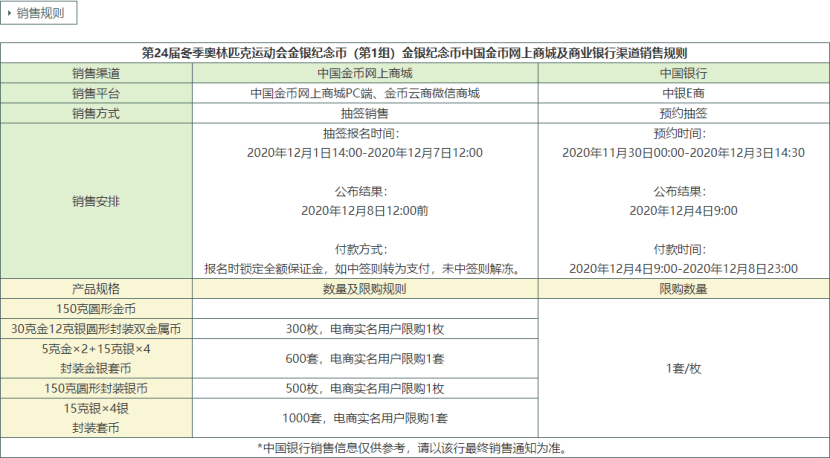This screenshot has width=830, height=458.
Task: Click the 付款方式 deposit description text
Action: (365, 269)
